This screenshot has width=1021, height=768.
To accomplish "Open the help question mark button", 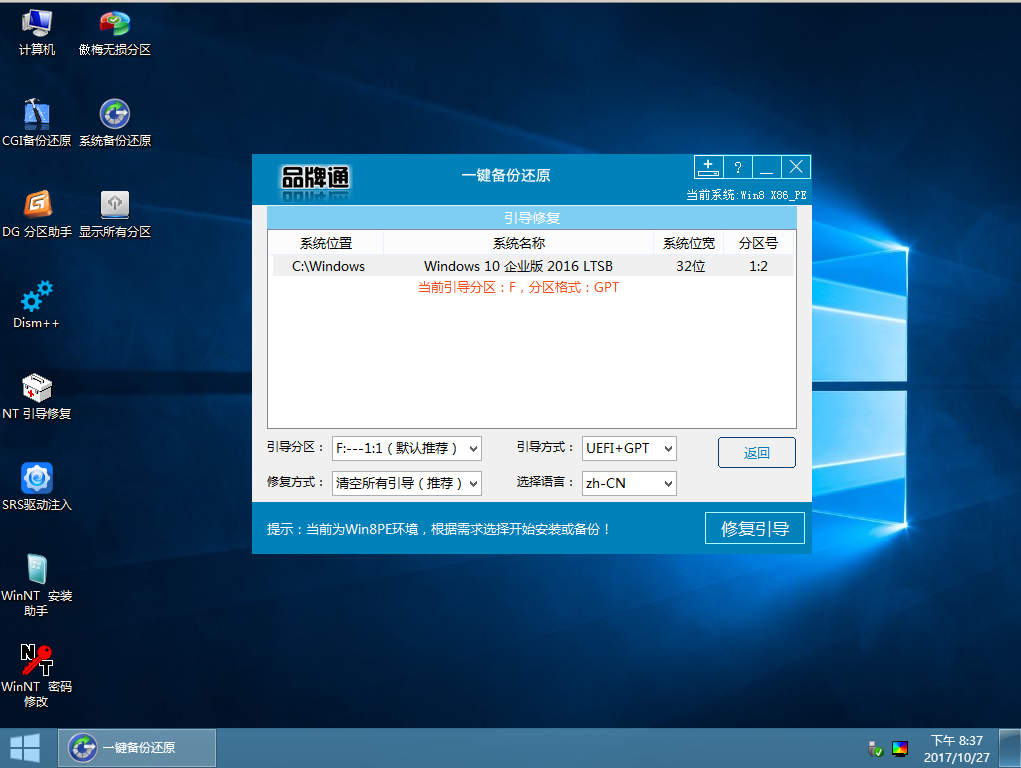I will coord(738,167).
